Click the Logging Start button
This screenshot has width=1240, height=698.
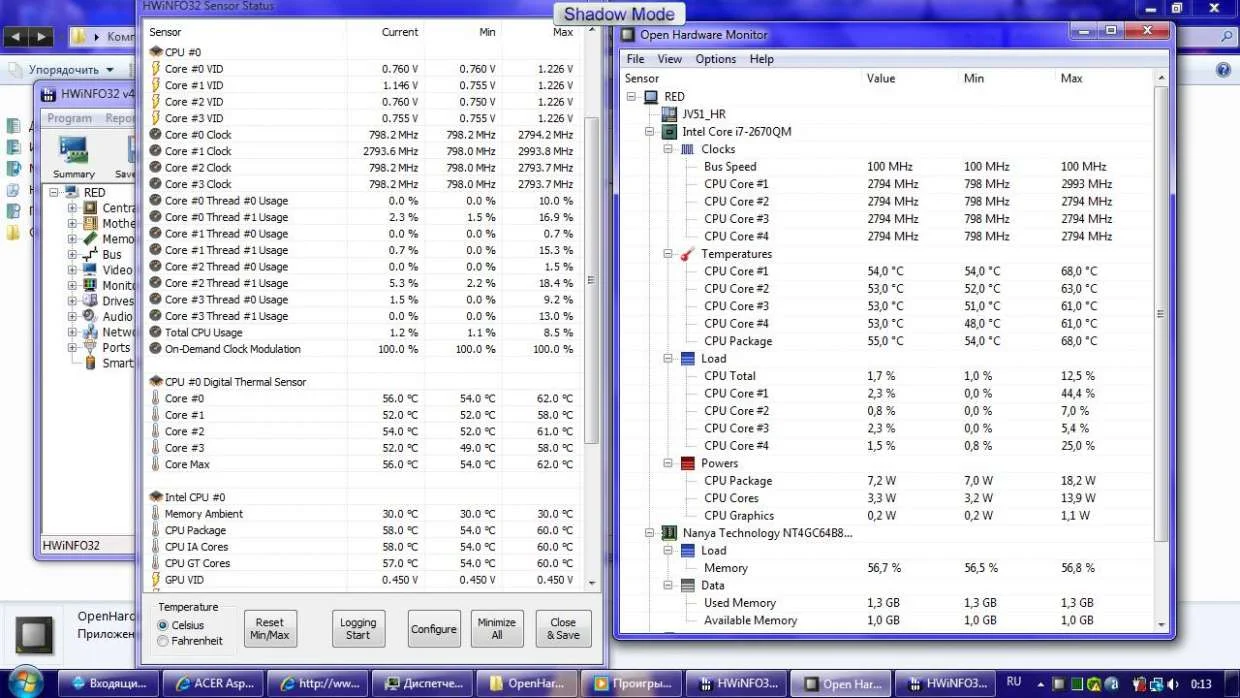pos(358,629)
